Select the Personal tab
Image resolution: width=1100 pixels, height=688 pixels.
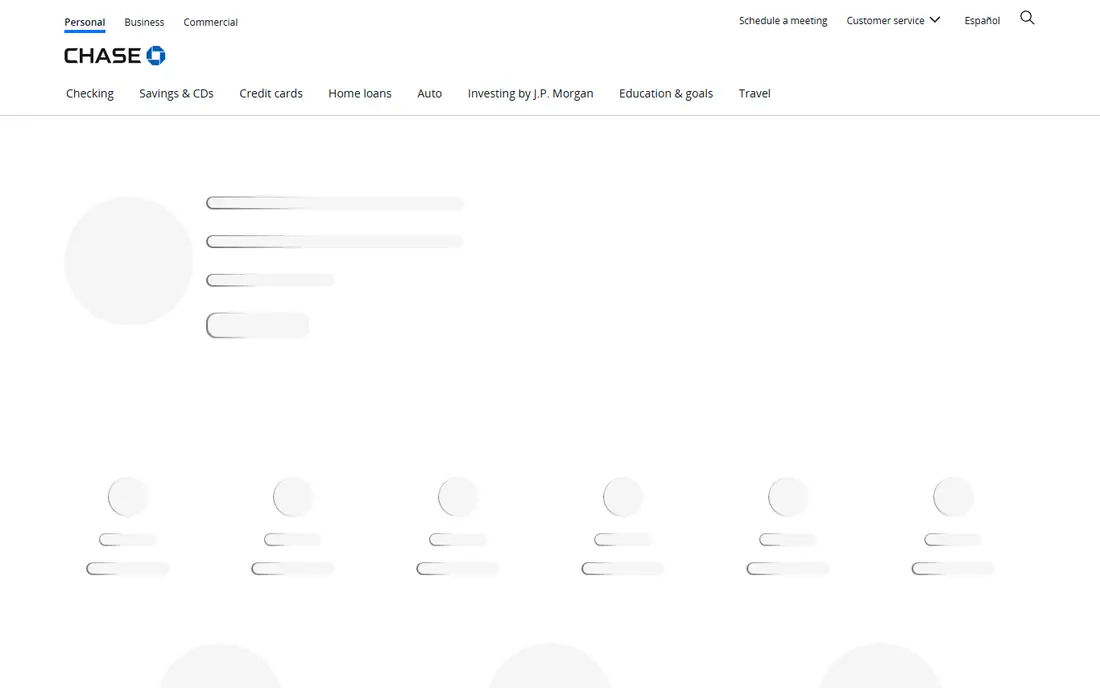(85, 22)
